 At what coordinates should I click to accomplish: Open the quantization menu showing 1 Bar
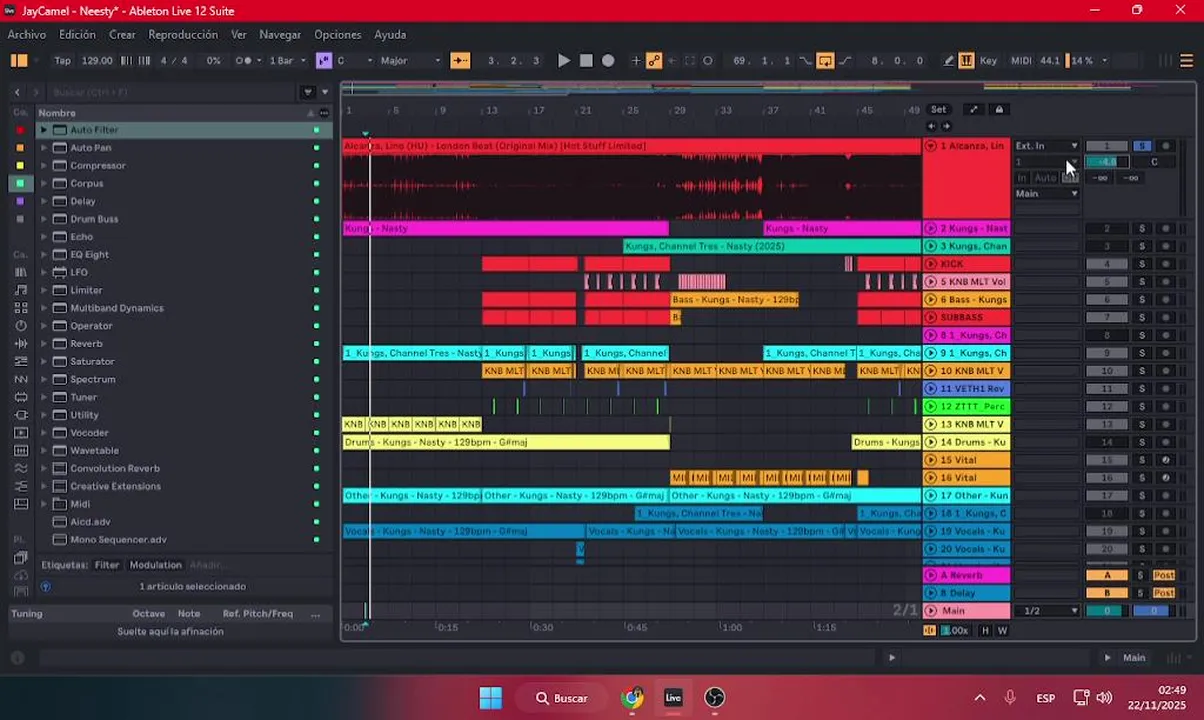click(x=287, y=61)
